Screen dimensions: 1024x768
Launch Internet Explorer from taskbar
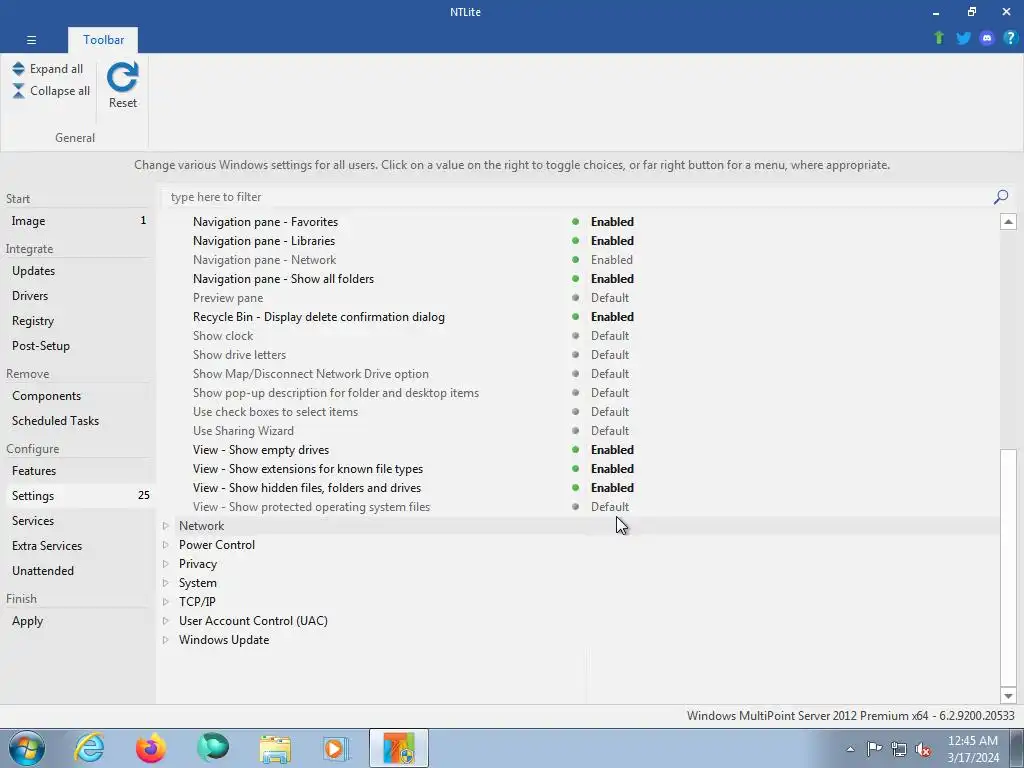[x=89, y=748]
